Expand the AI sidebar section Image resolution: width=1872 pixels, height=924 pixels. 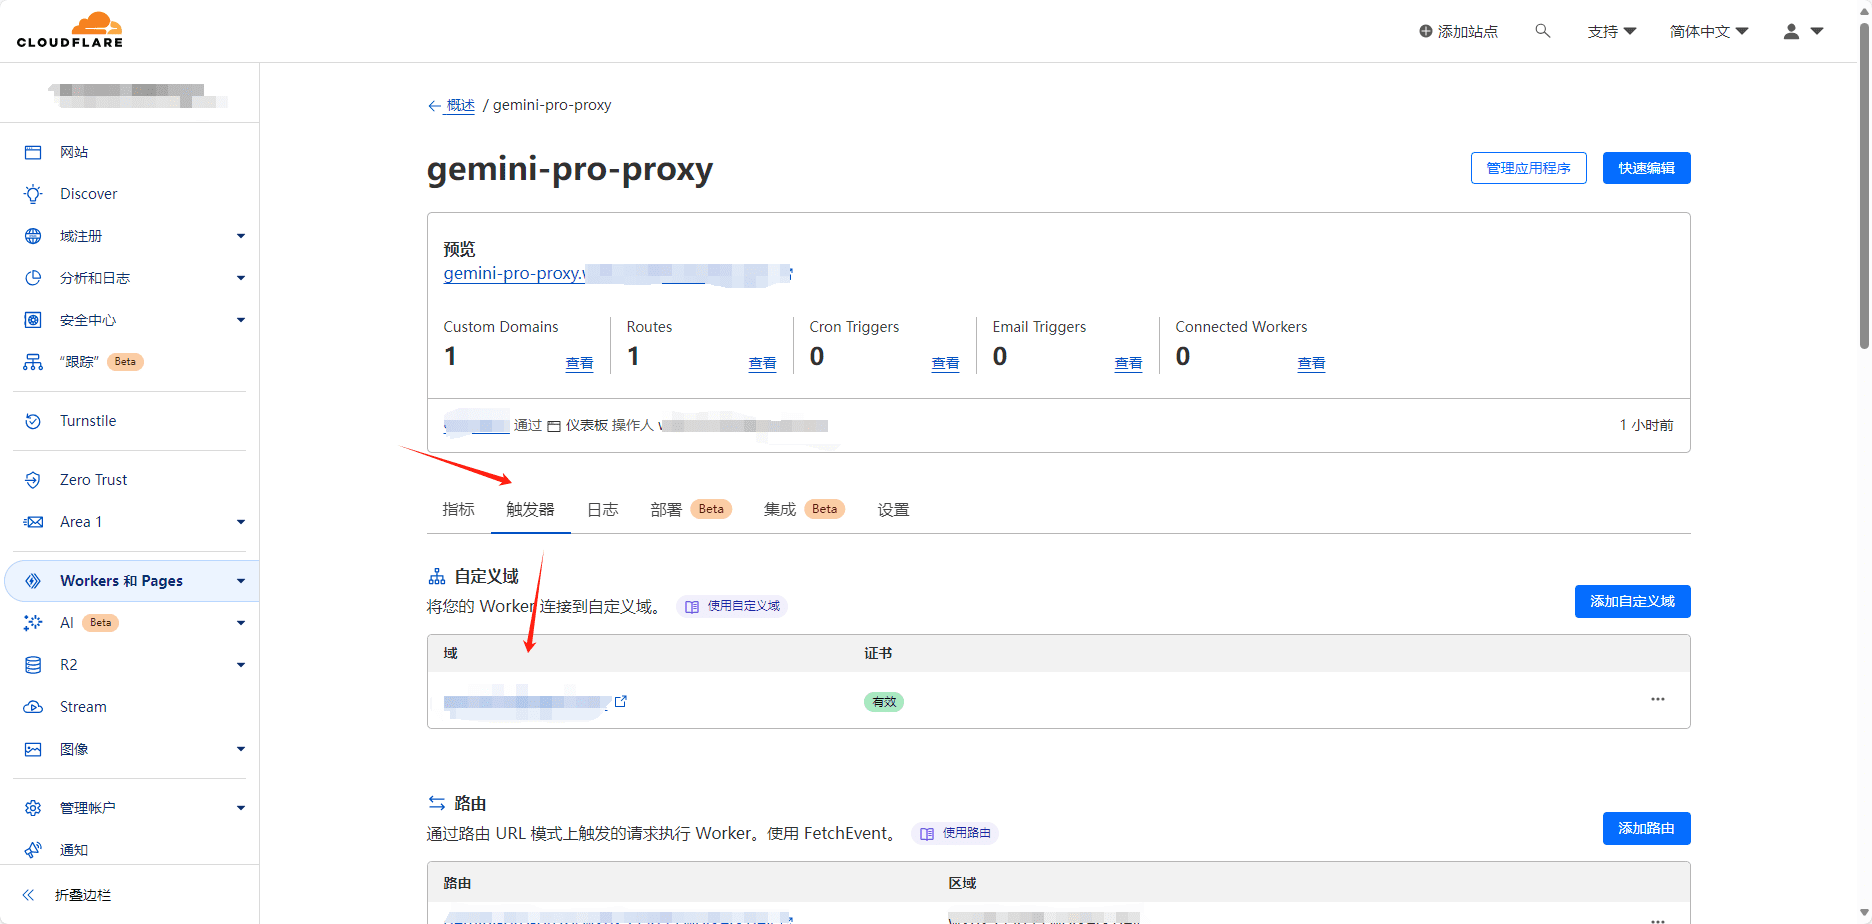pyautogui.click(x=241, y=623)
